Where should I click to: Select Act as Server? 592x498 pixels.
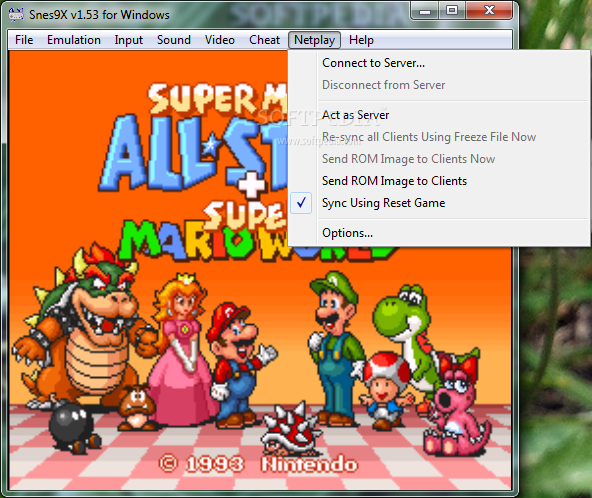(x=439, y=115)
